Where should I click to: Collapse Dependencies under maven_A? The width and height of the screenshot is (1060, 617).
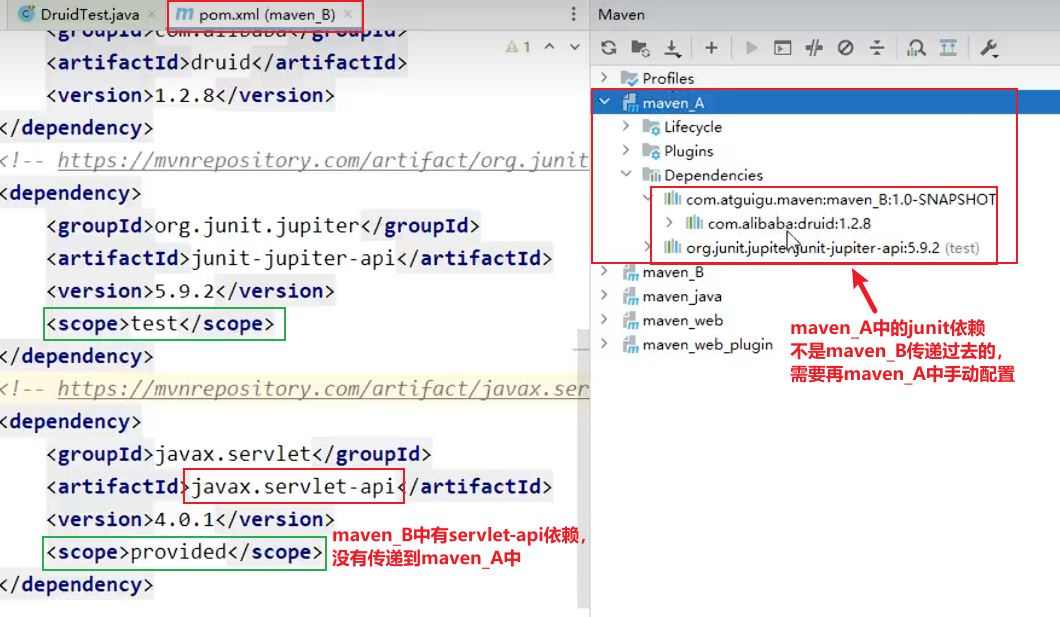(x=626, y=174)
